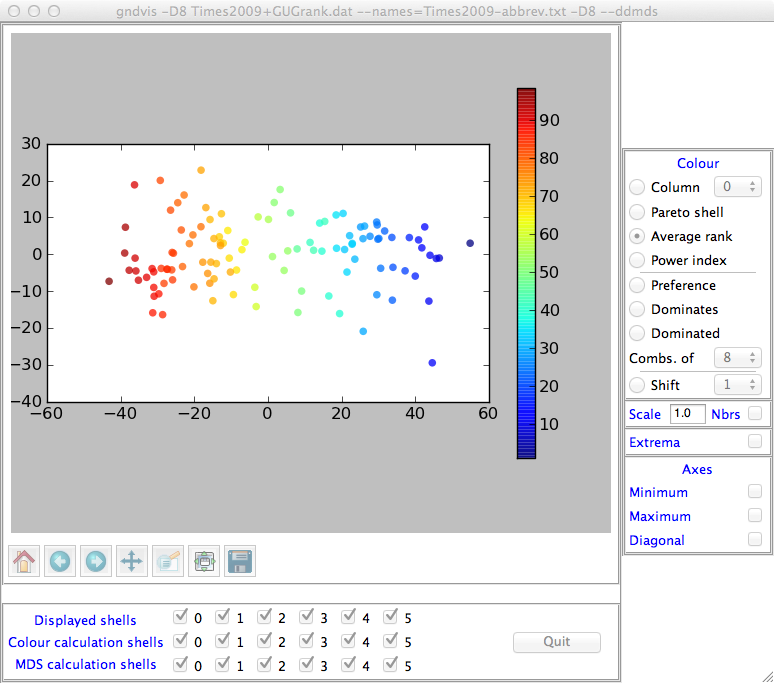The height and width of the screenshot is (683, 774).
Task: Uncheck Colour calculation shells 2
Action: 265,641
